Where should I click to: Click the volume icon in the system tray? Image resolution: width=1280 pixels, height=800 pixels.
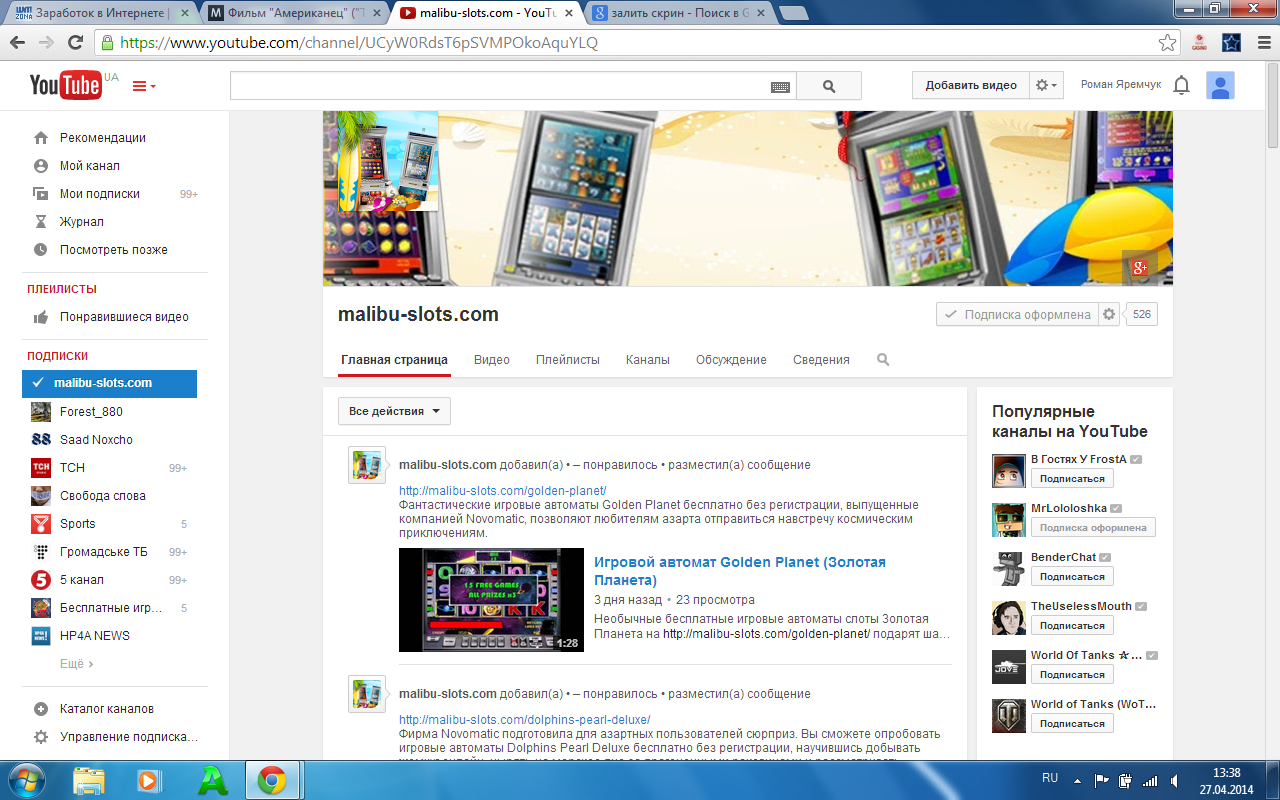[1174, 780]
